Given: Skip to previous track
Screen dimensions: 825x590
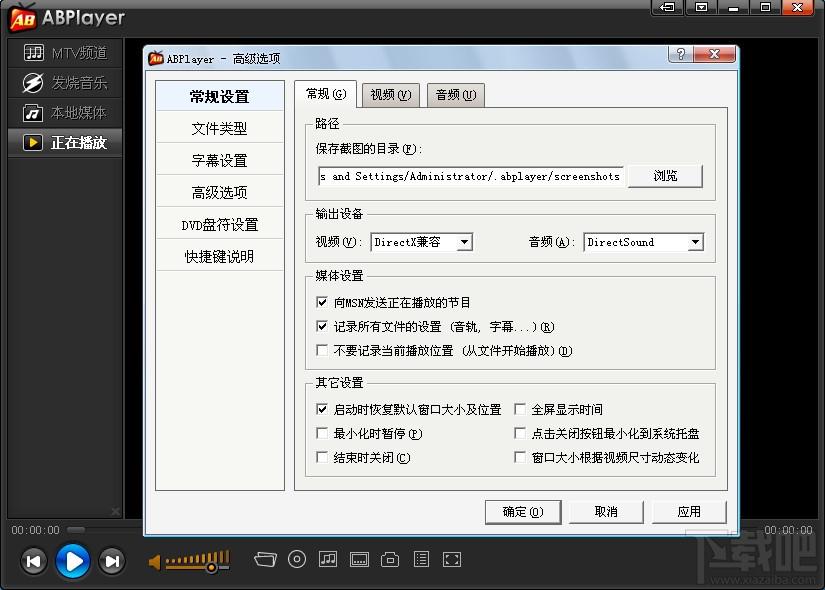Looking at the screenshot, I should tap(33, 561).
